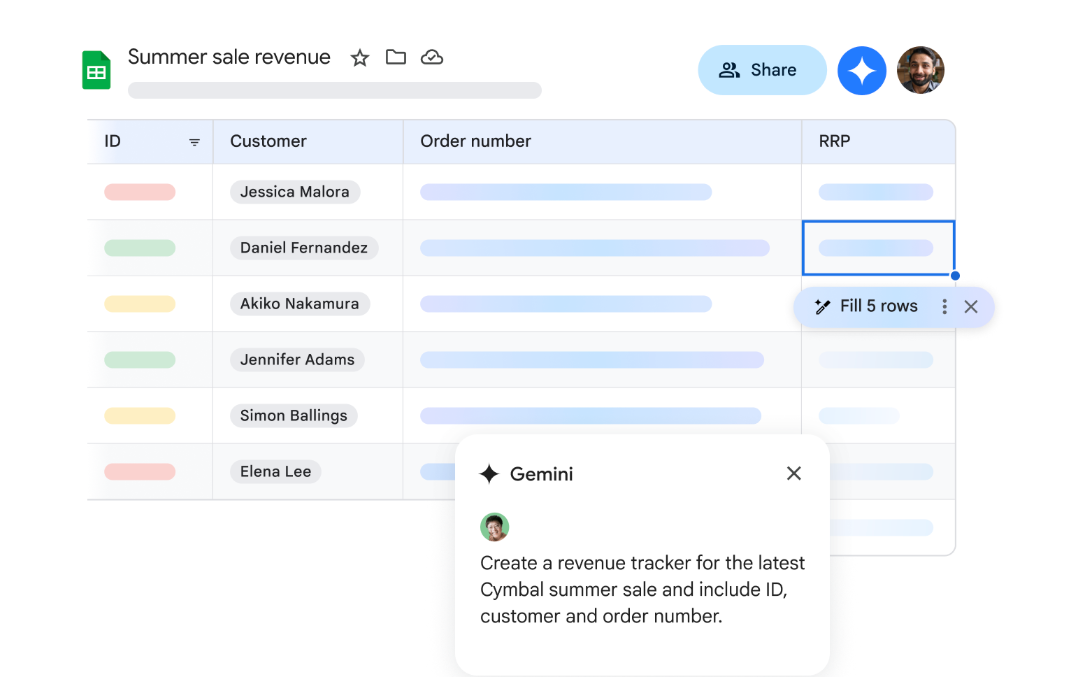This screenshot has width=1073, height=677.
Task: Click the red ID pill in Elena Lee row
Action: pyautogui.click(x=140, y=471)
